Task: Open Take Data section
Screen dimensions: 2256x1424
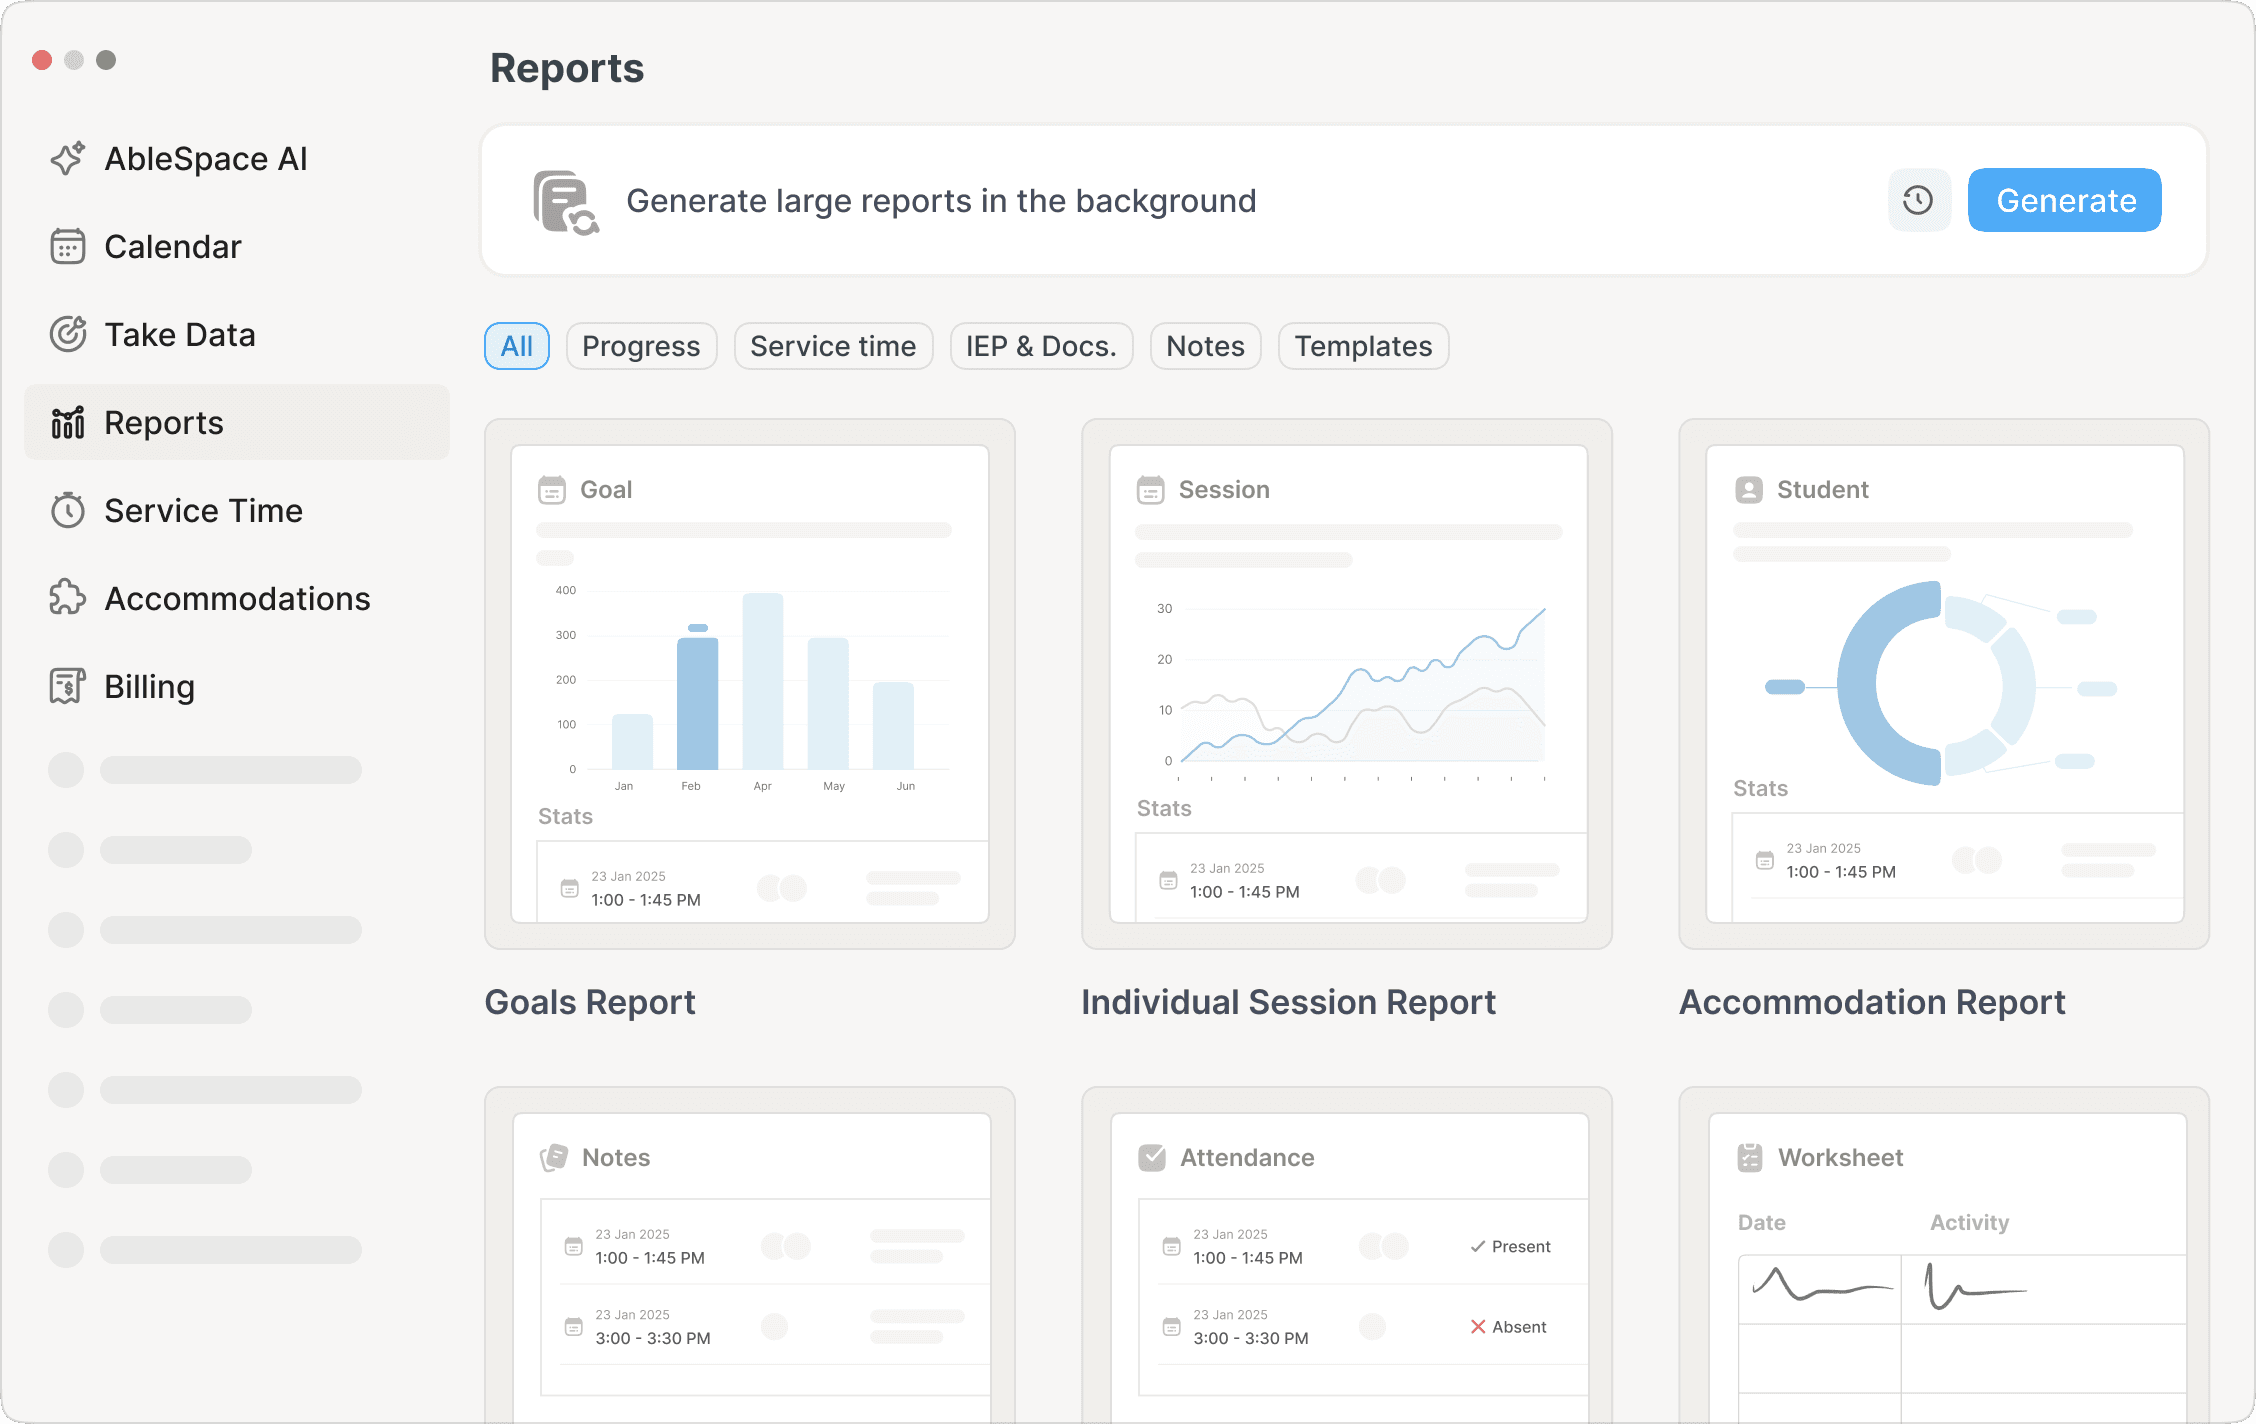Action: 236,335
